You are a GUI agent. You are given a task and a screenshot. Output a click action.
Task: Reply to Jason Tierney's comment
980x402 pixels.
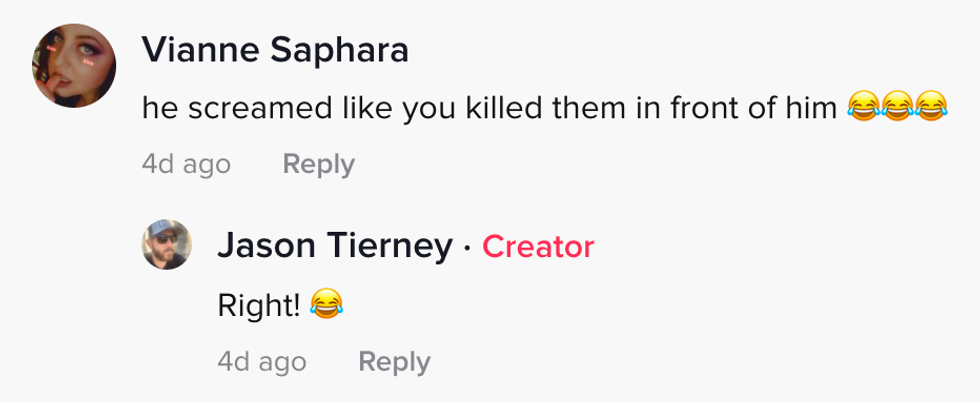(394, 362)
